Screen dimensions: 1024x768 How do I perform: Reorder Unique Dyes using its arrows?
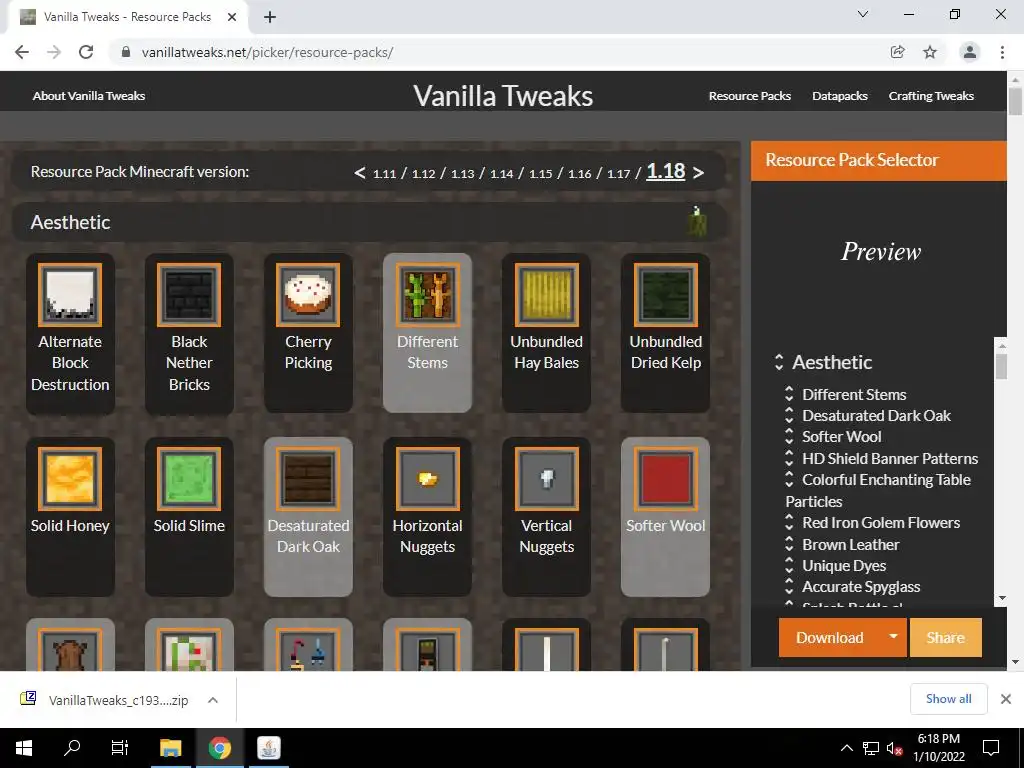pyautogui.click(x=789, y=566)
